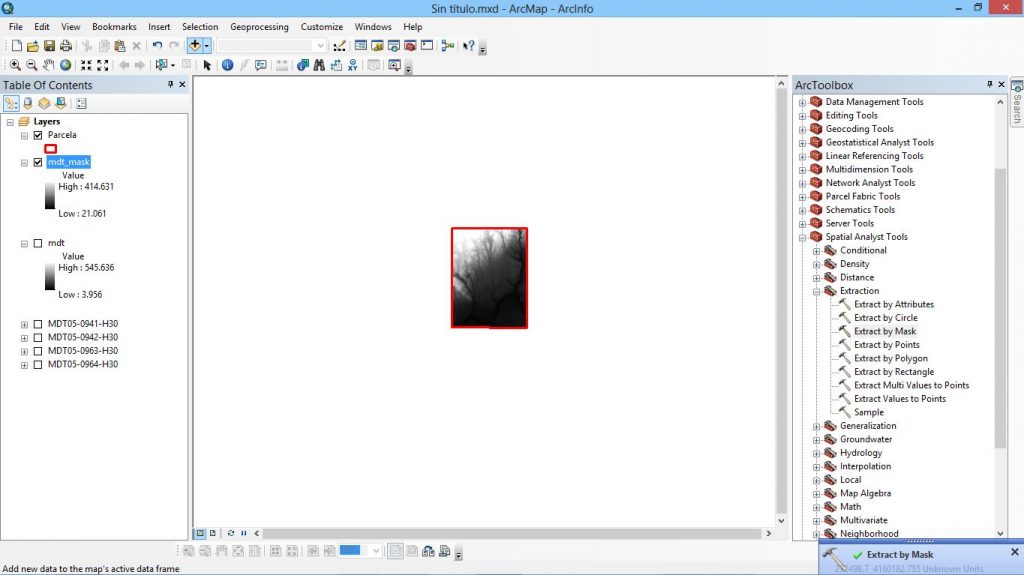Click the Save document icon

pos(49,46)
